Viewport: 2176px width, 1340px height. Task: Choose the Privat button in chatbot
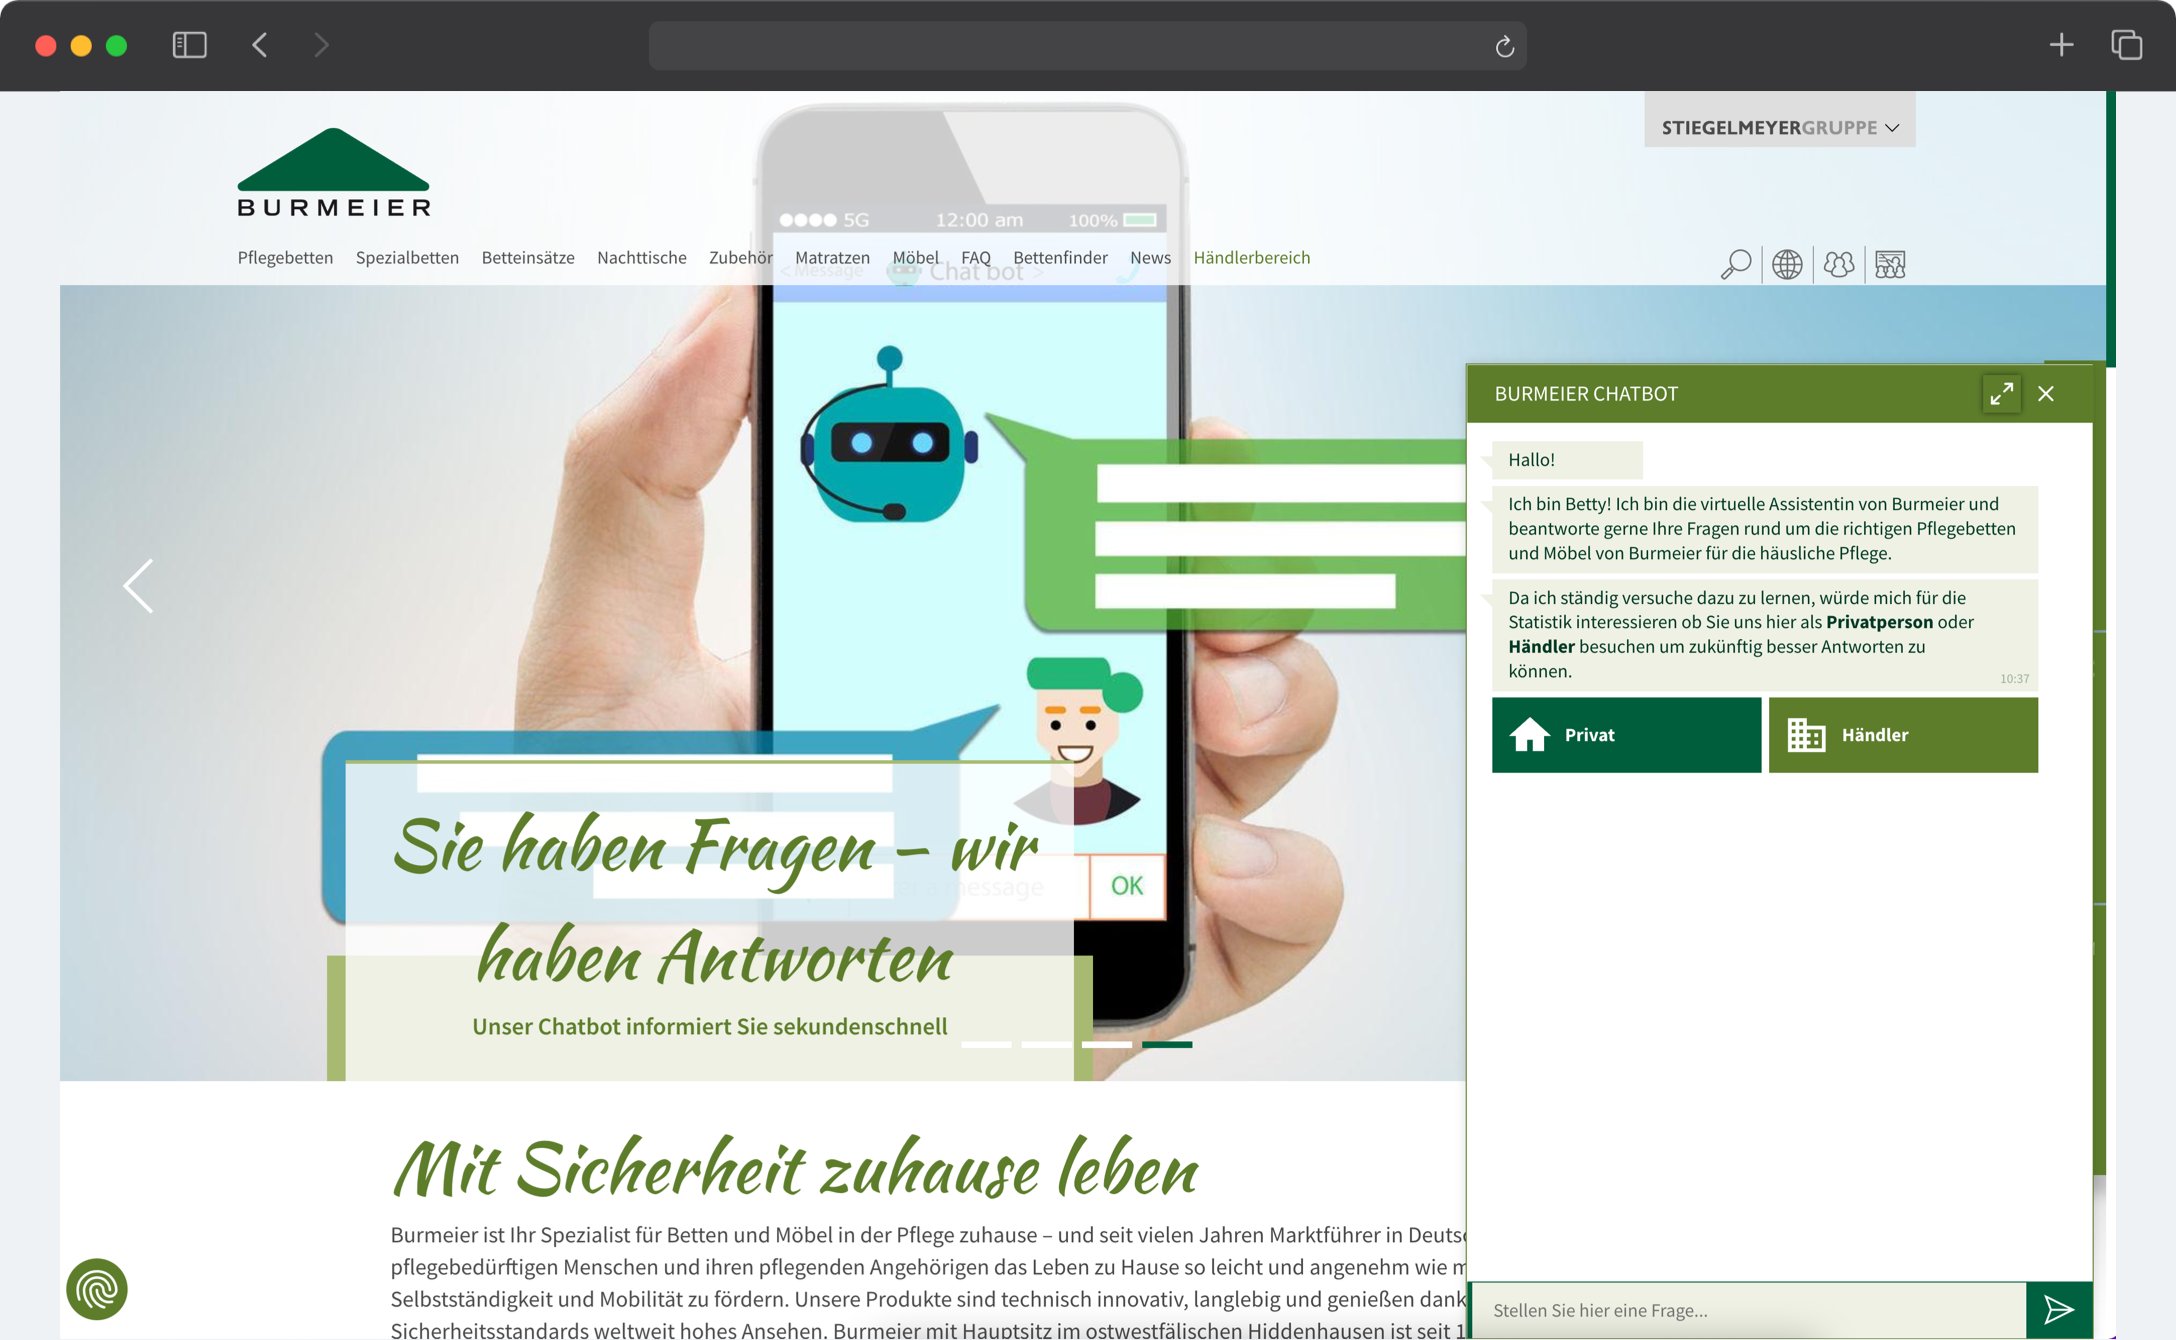click(1626, 735)
